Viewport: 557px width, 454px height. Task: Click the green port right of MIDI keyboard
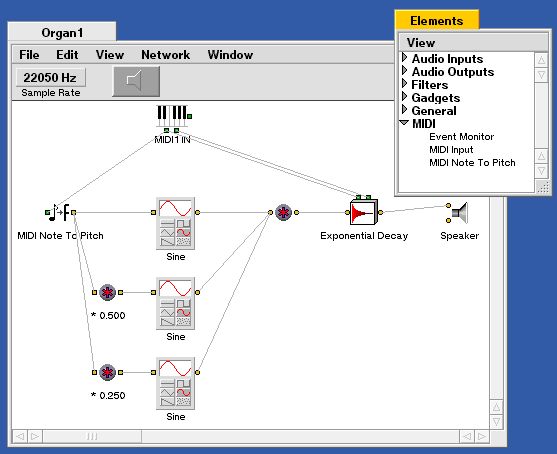pyautogui.click(x=190, y=116)
